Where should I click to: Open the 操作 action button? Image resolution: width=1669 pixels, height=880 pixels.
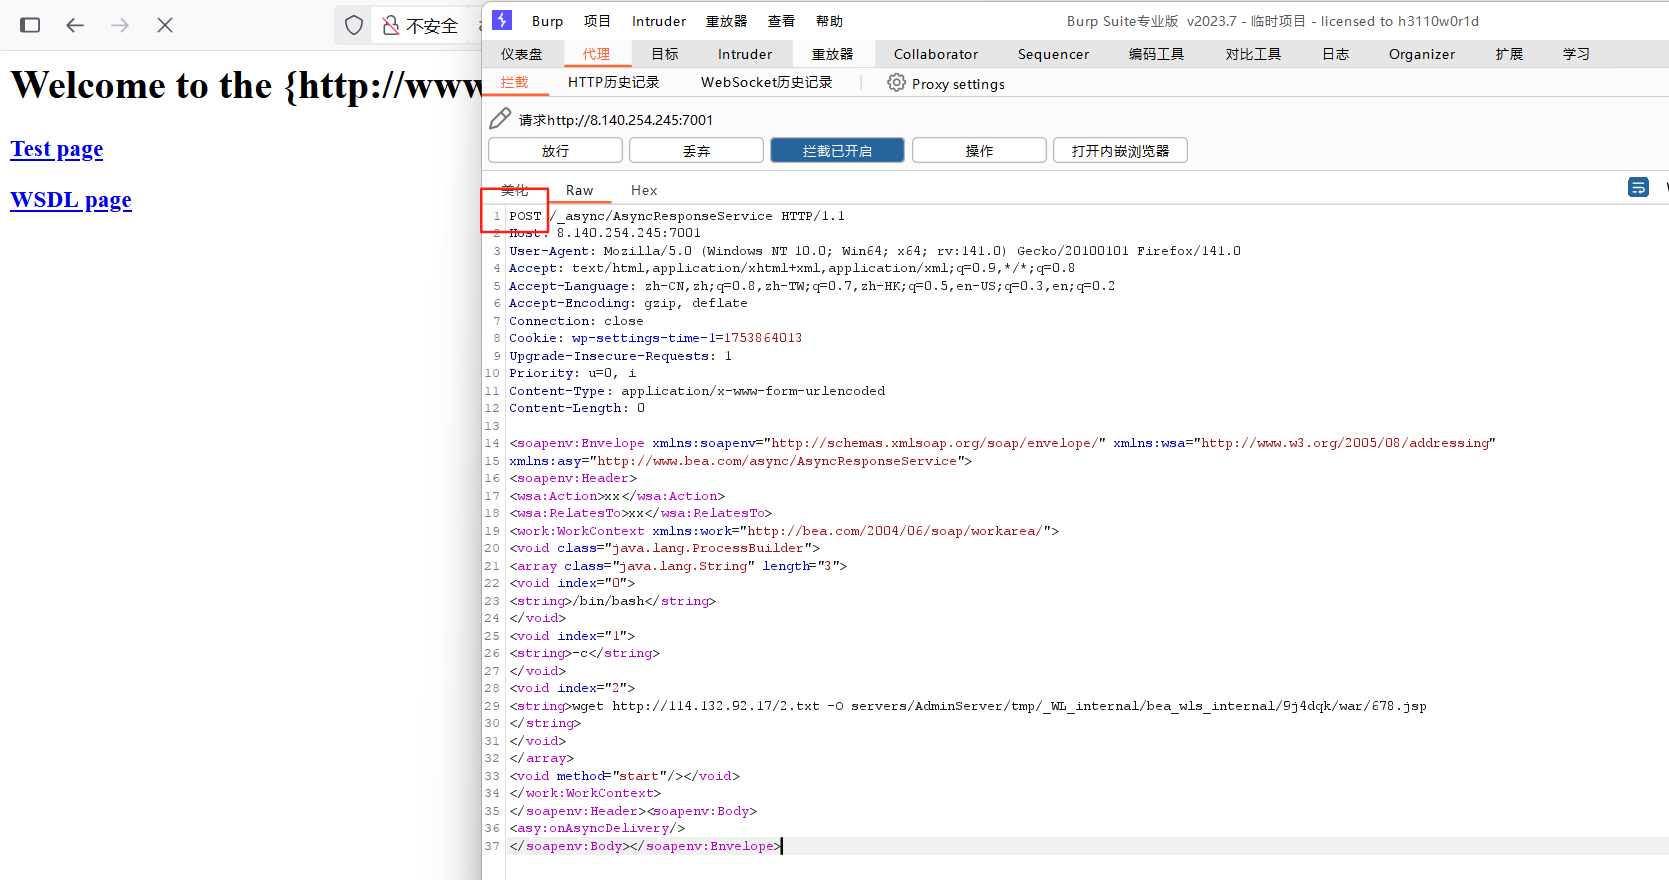pyautogui.click(x=979, y=150)
